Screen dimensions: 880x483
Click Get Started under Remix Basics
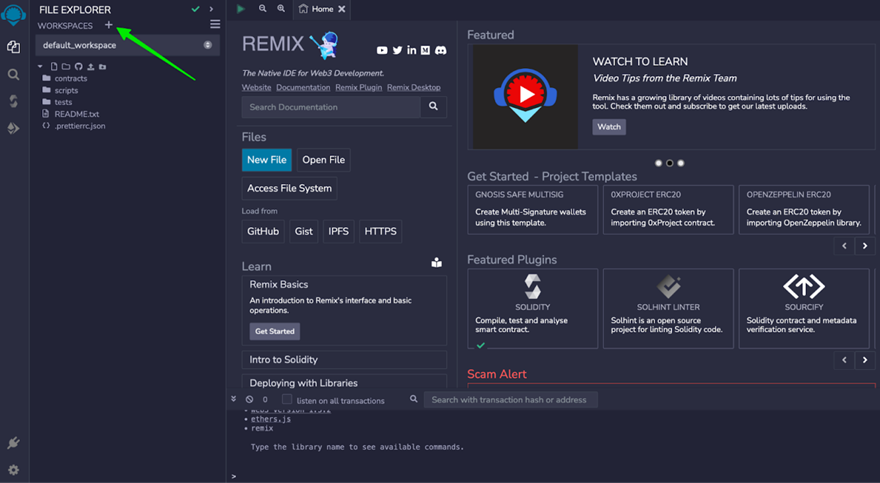(x=274, y=331)
